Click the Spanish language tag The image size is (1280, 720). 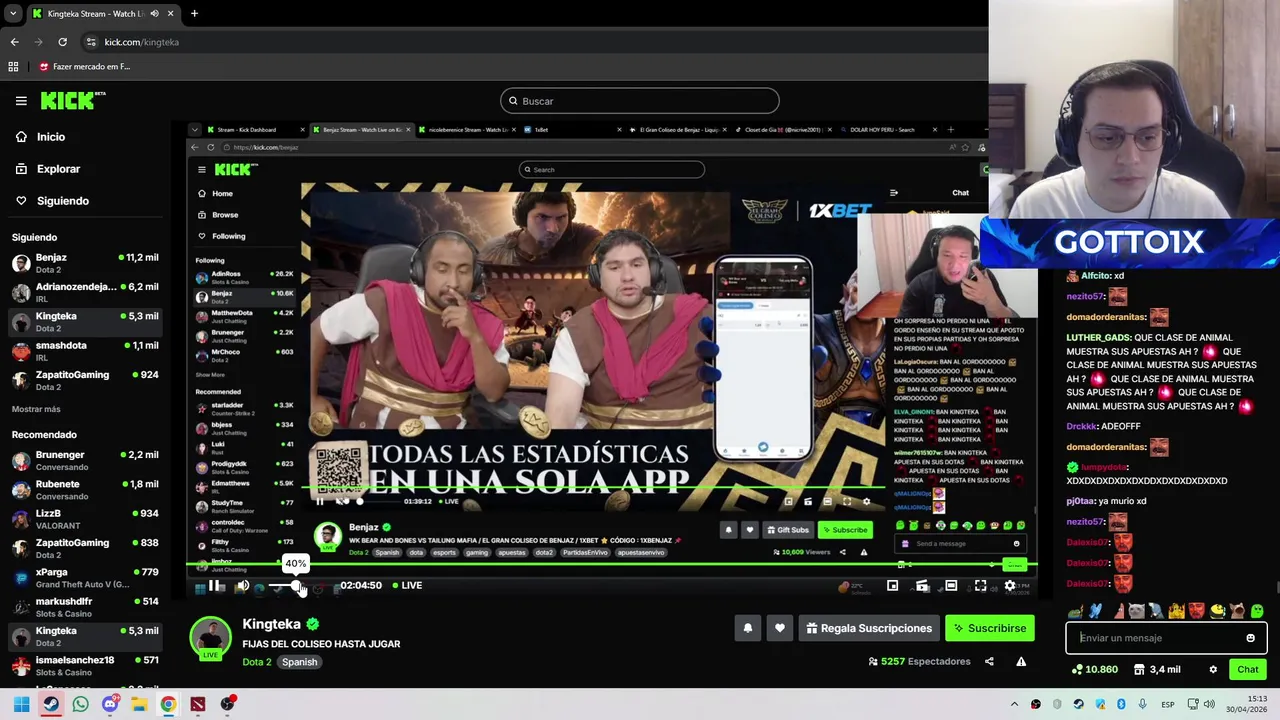299,662
